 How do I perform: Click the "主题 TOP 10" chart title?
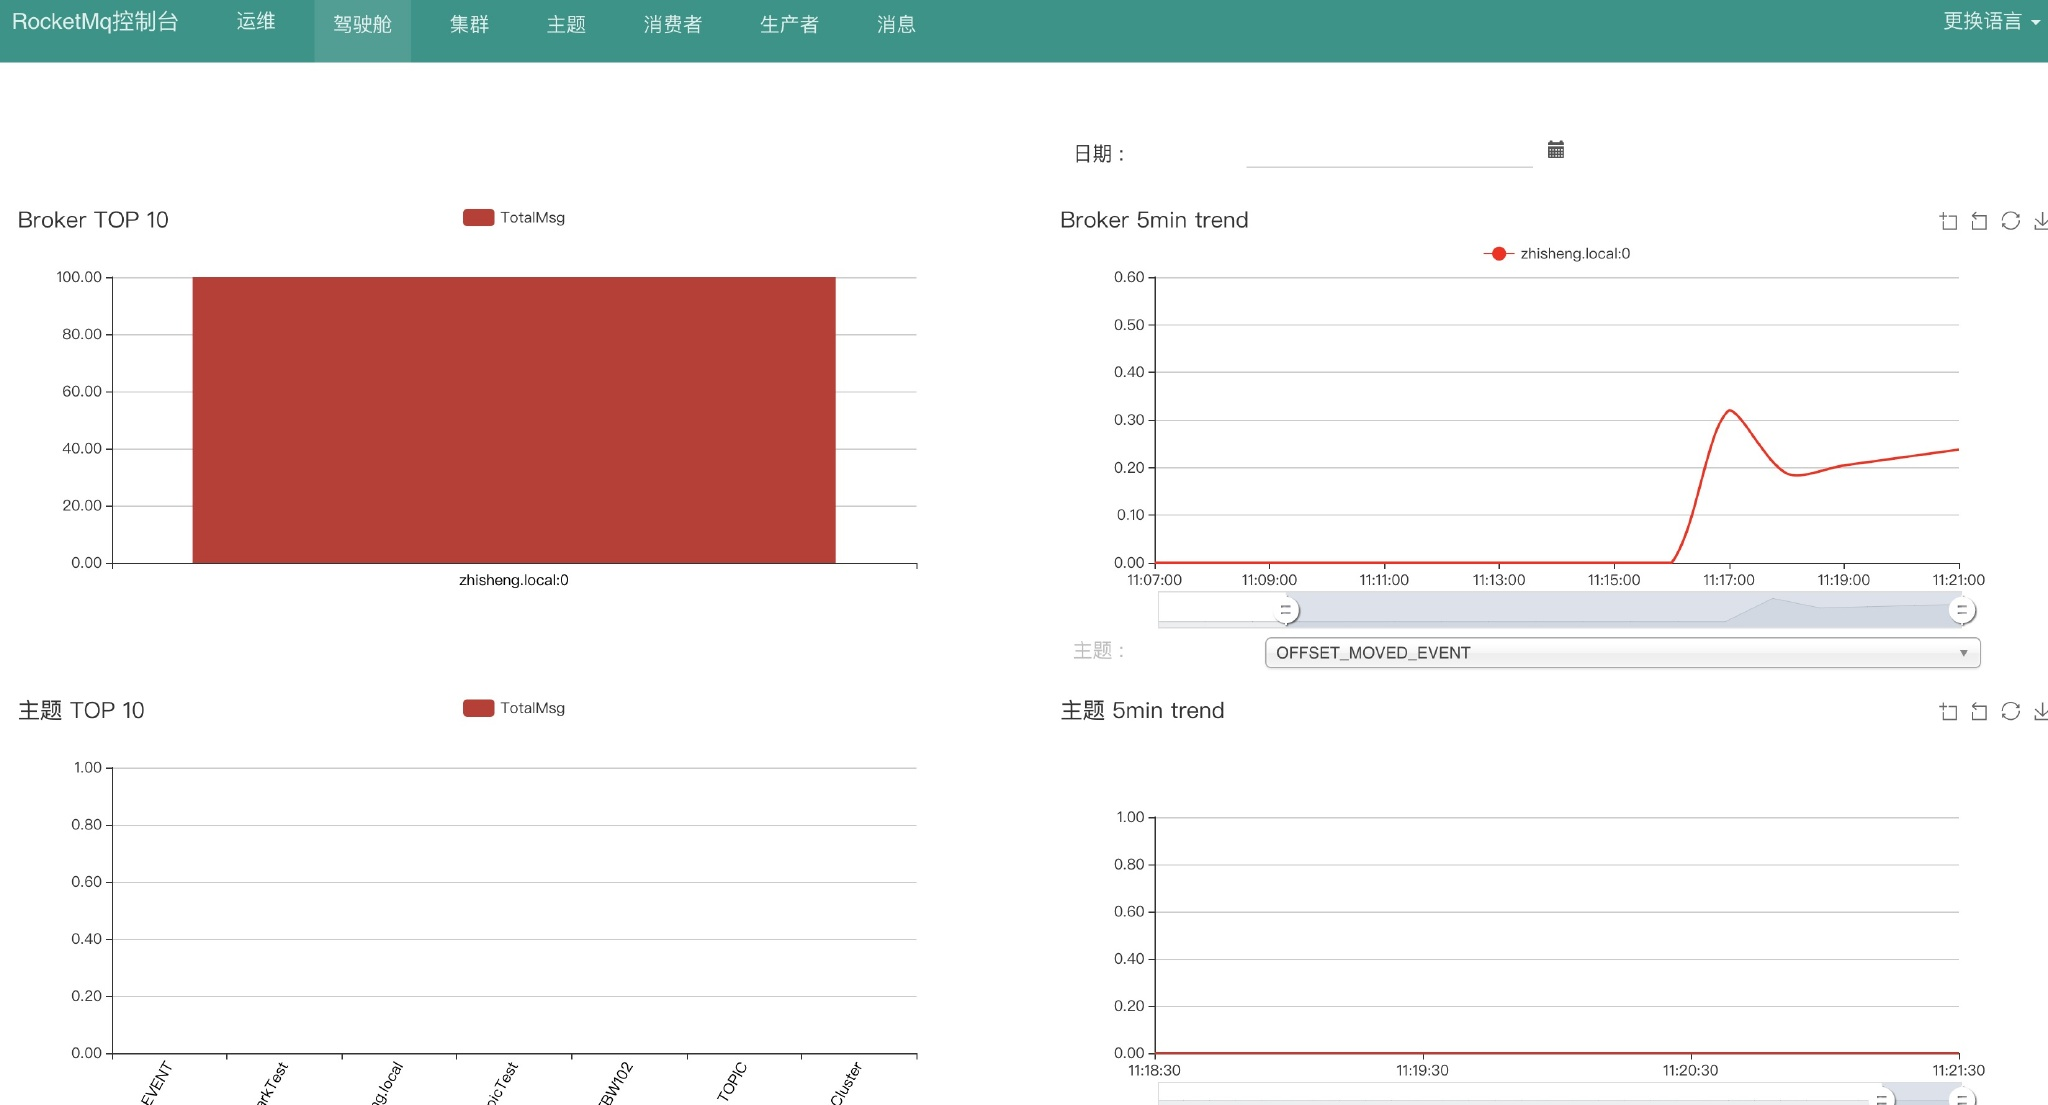[x=81, y=711]
